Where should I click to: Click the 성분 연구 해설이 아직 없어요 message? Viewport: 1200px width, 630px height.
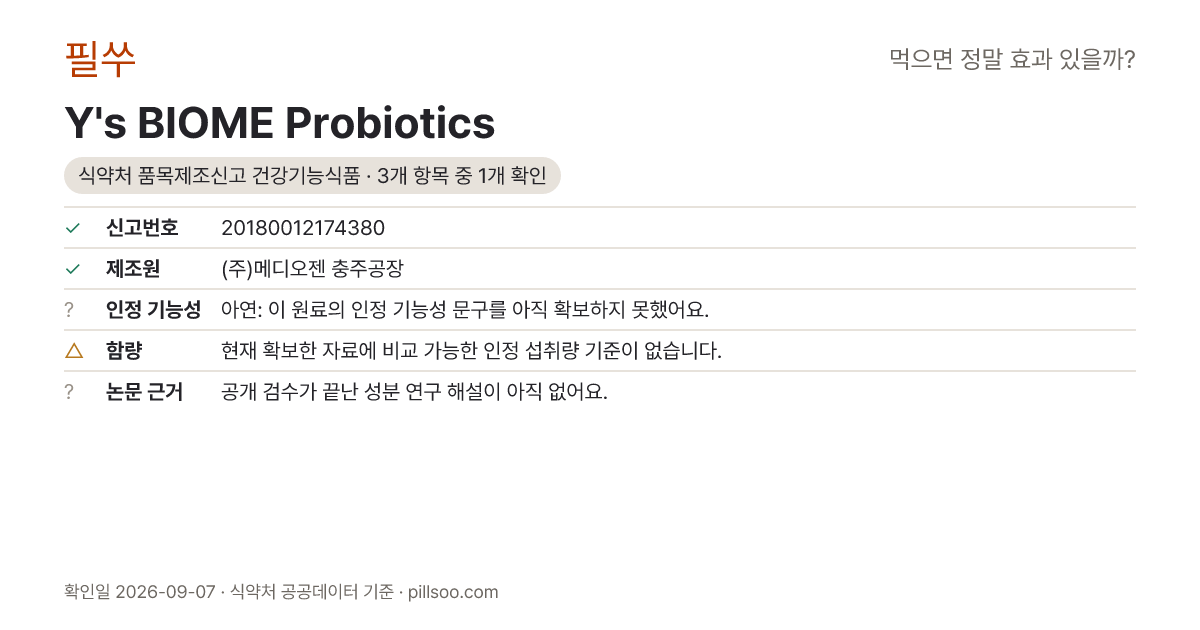[414, 392]
